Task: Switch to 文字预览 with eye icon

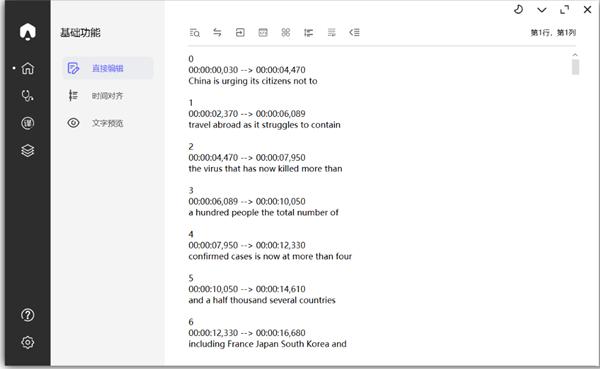Action: (108, 123)
